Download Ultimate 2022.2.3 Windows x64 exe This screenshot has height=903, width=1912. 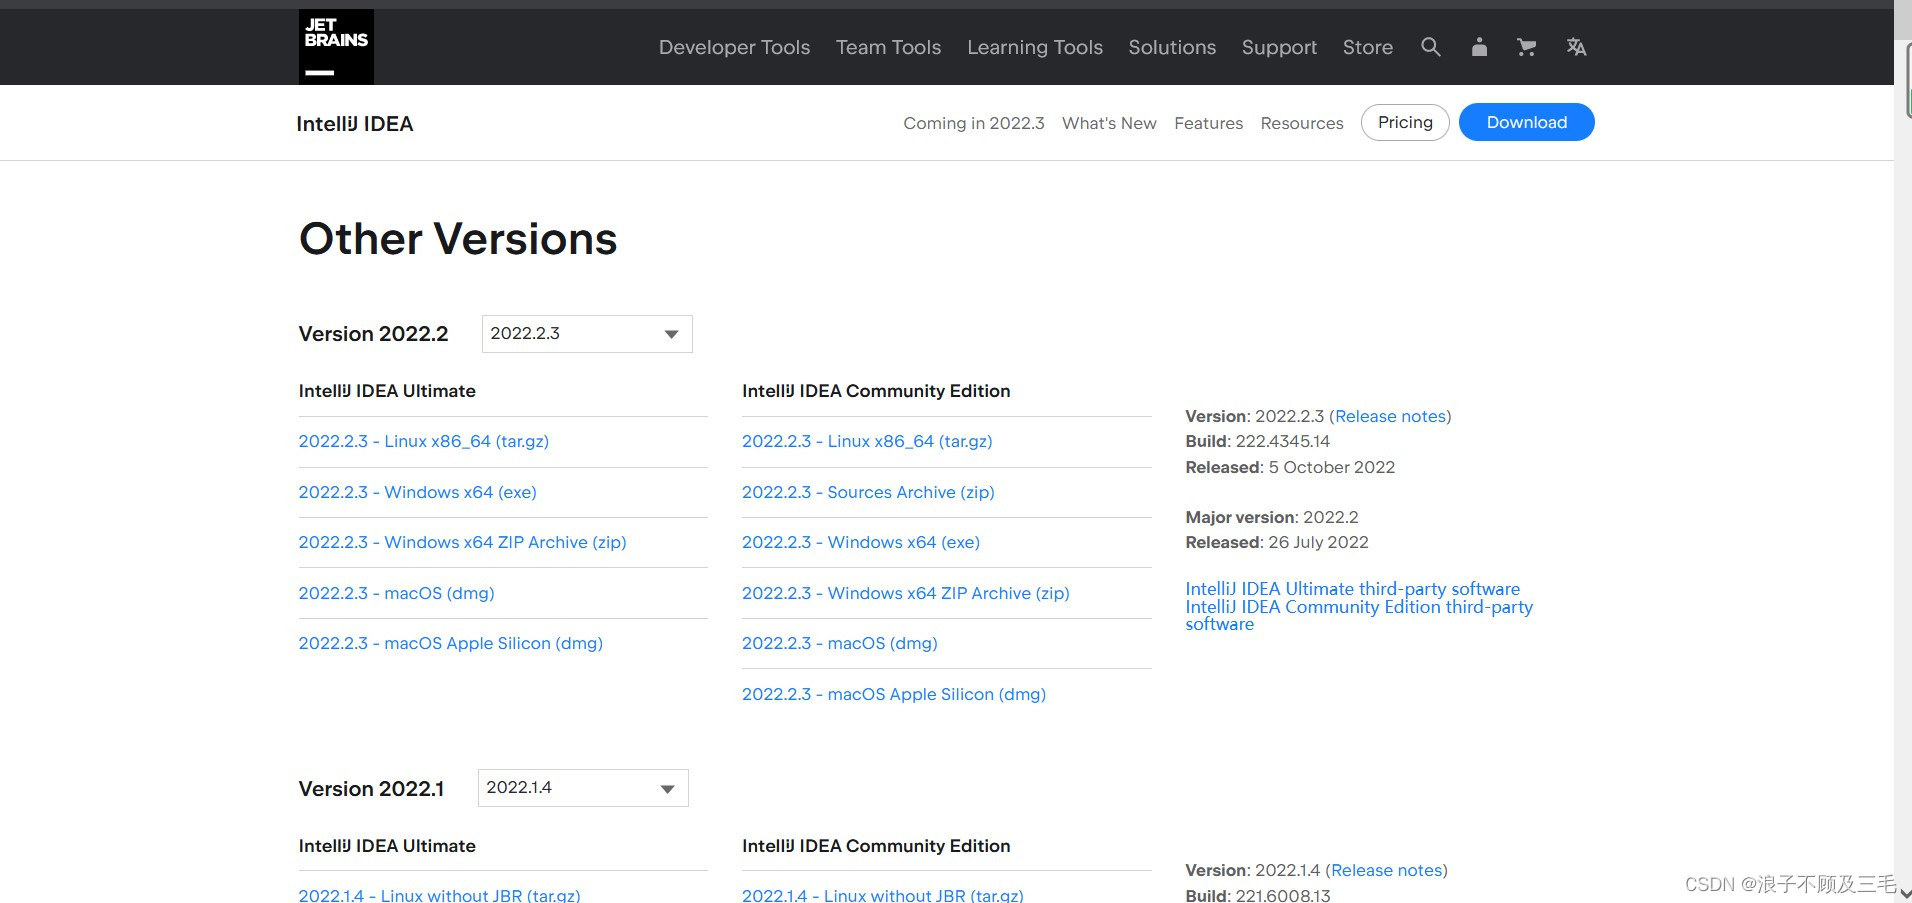(x=417, y=492)
